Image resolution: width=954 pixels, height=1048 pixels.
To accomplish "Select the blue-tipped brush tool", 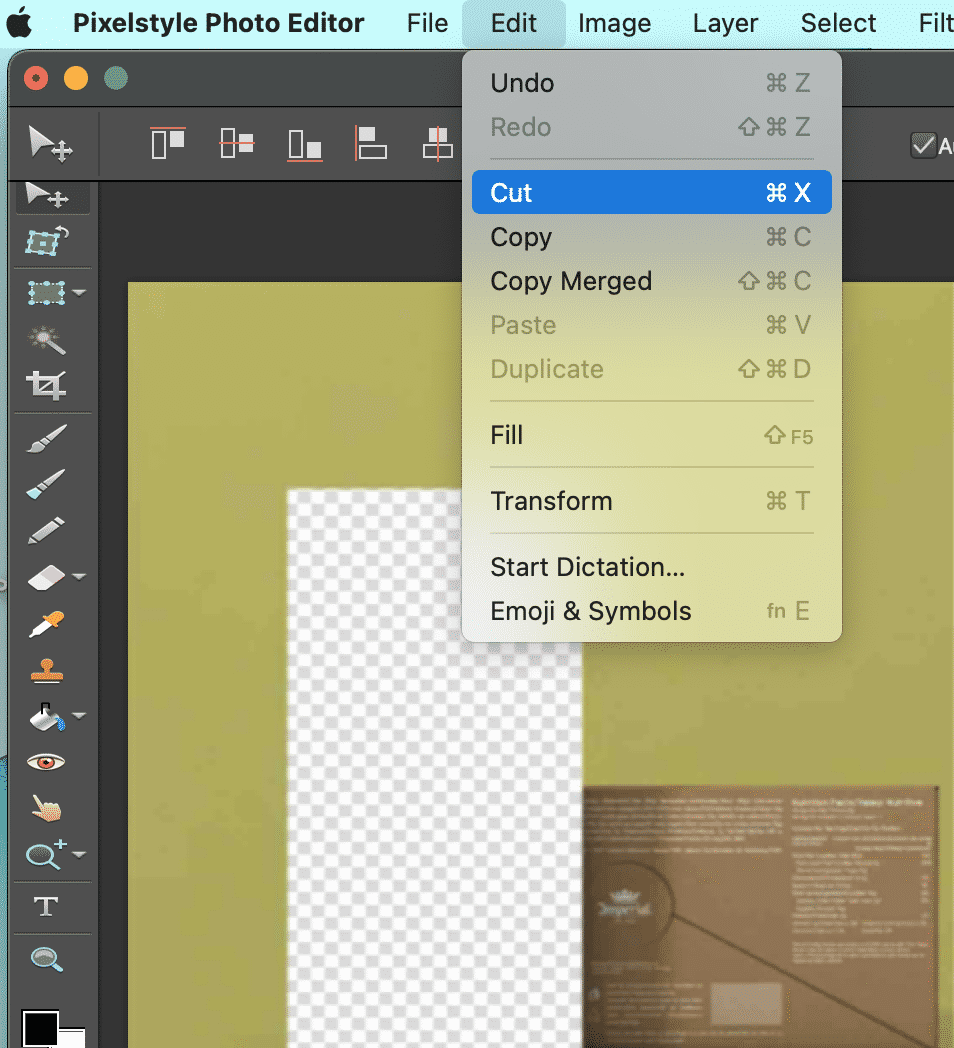I will (x=46, y=484).
